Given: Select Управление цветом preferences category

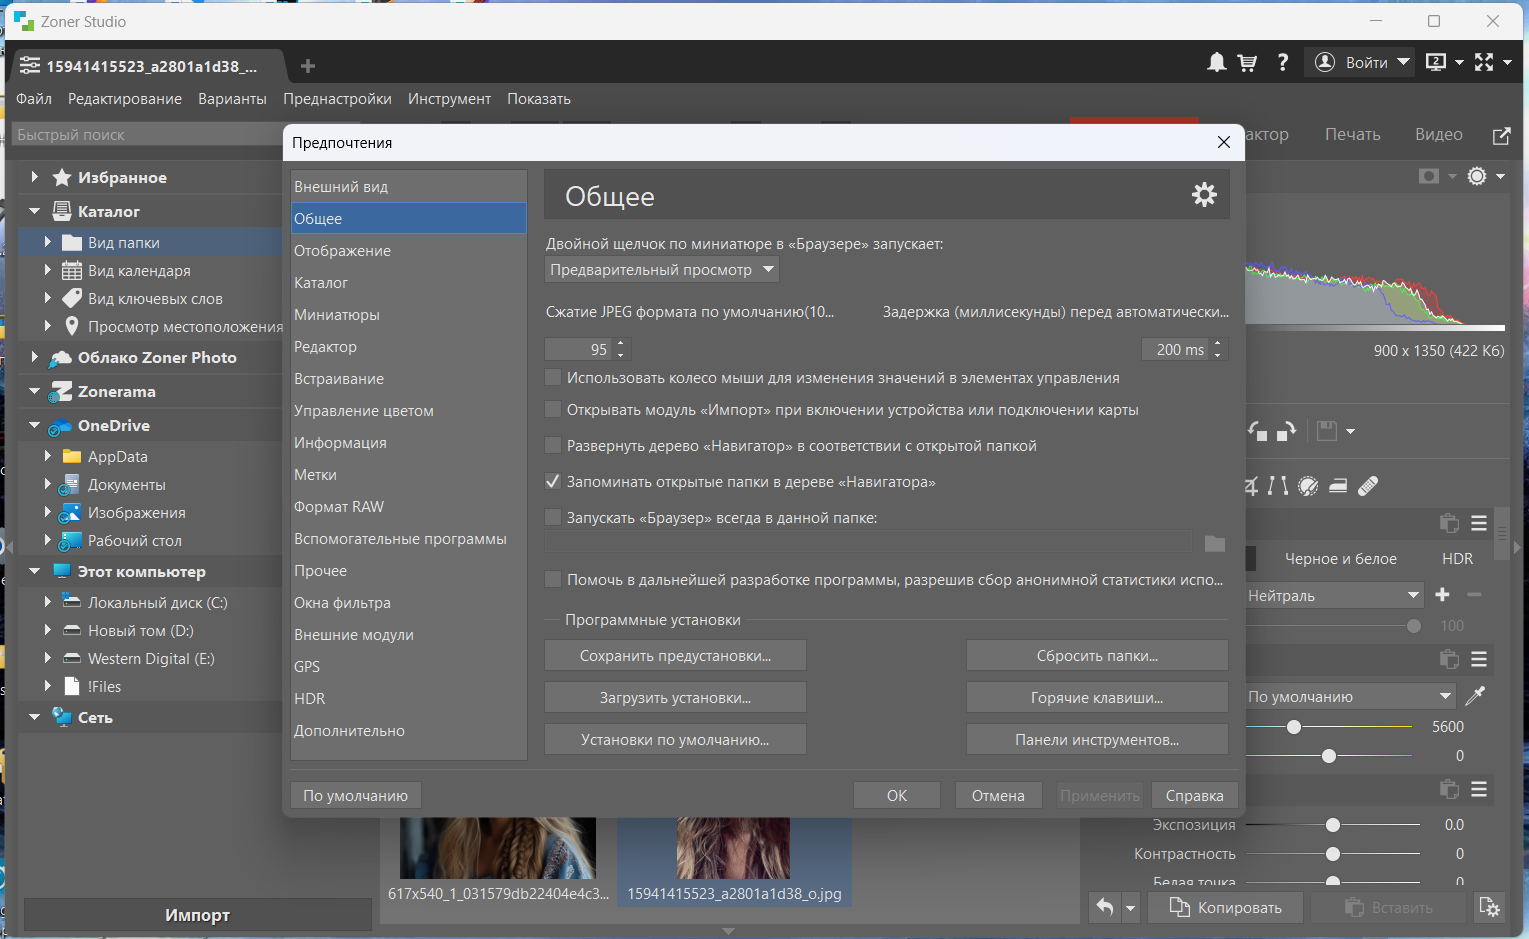Looking at the screenshot, I should (364, 411).
